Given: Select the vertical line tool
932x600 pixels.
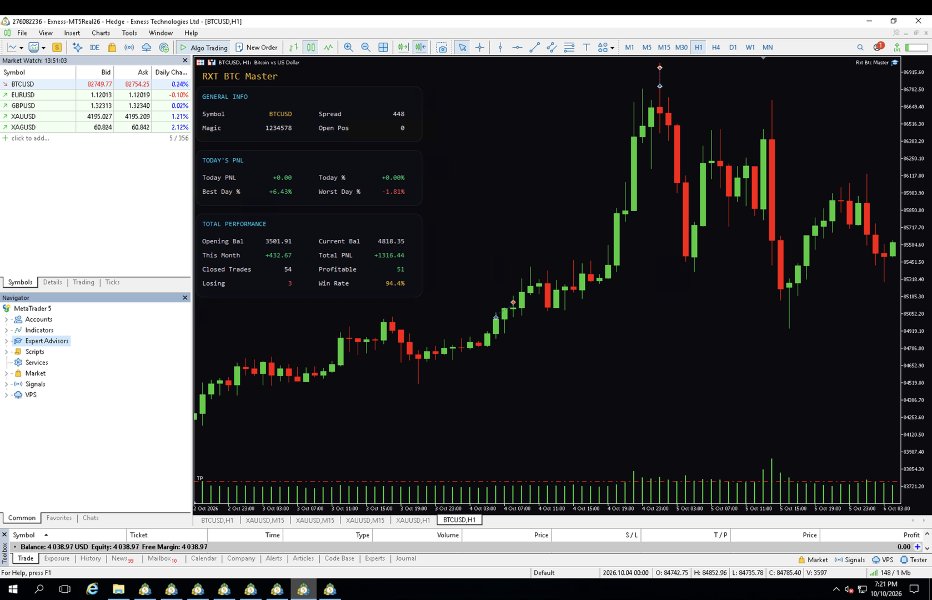Looking at the screenshot, I should (500, 47).
